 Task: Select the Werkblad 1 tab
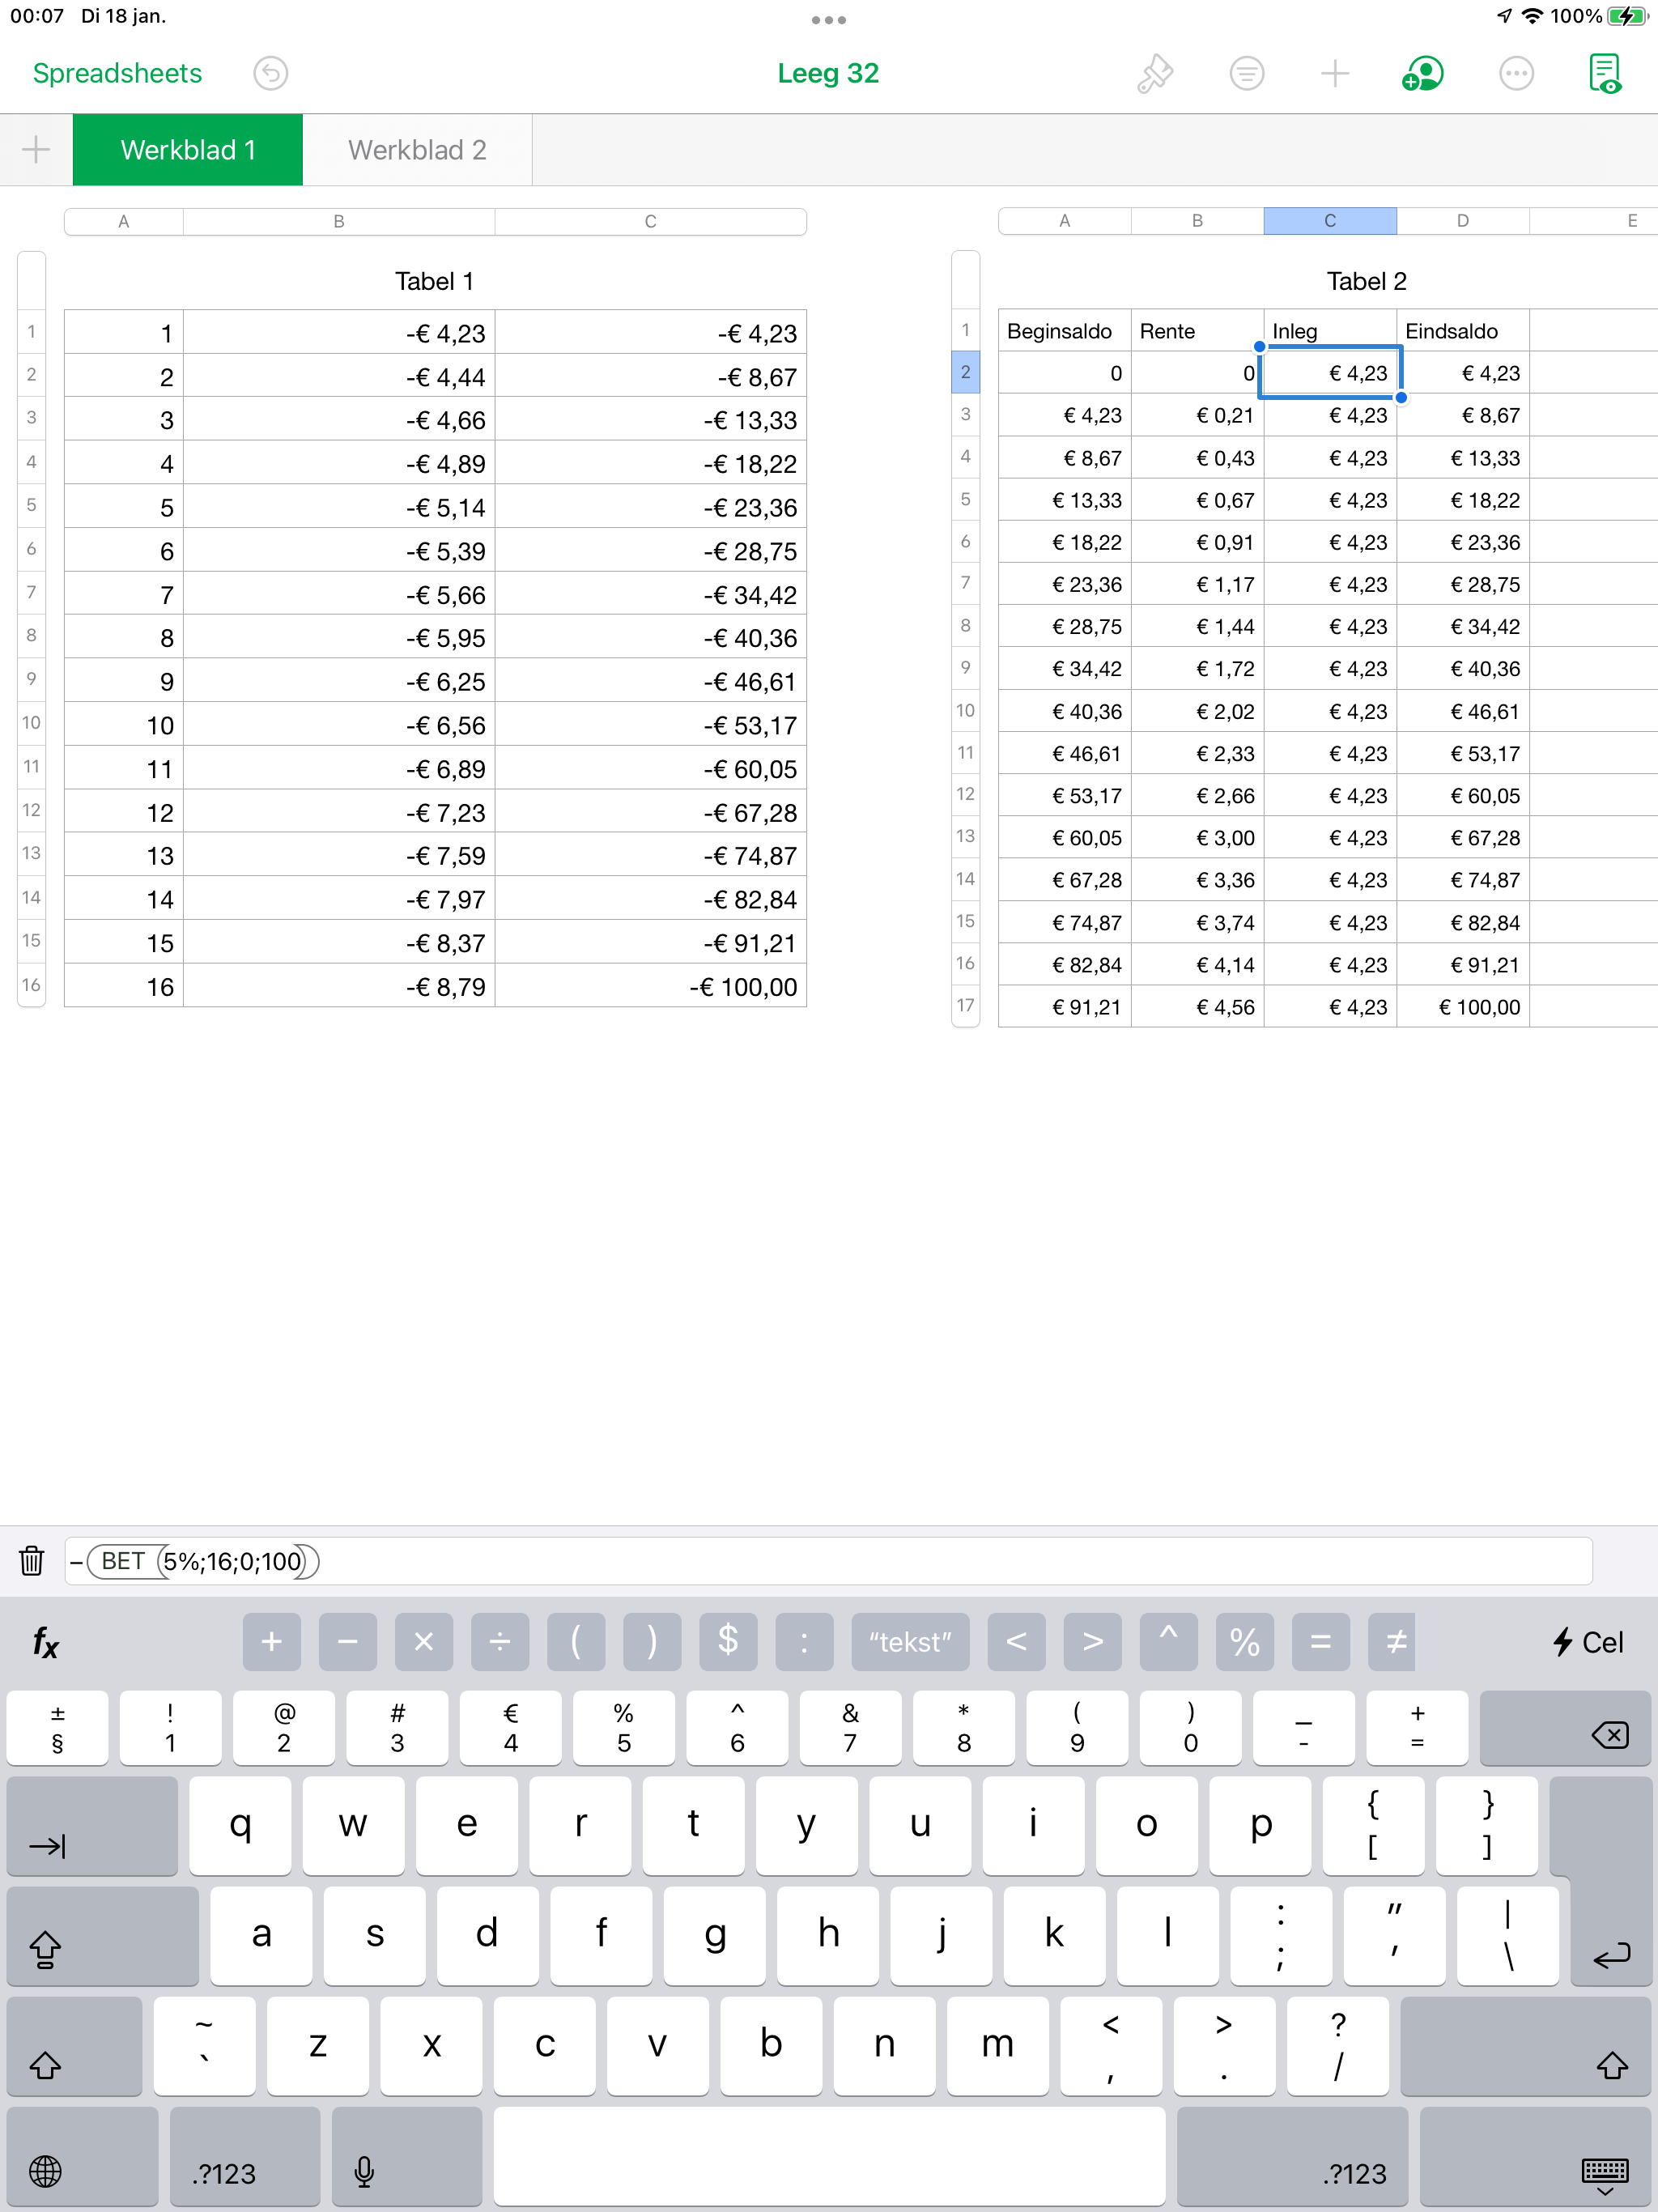pos(188,150)
